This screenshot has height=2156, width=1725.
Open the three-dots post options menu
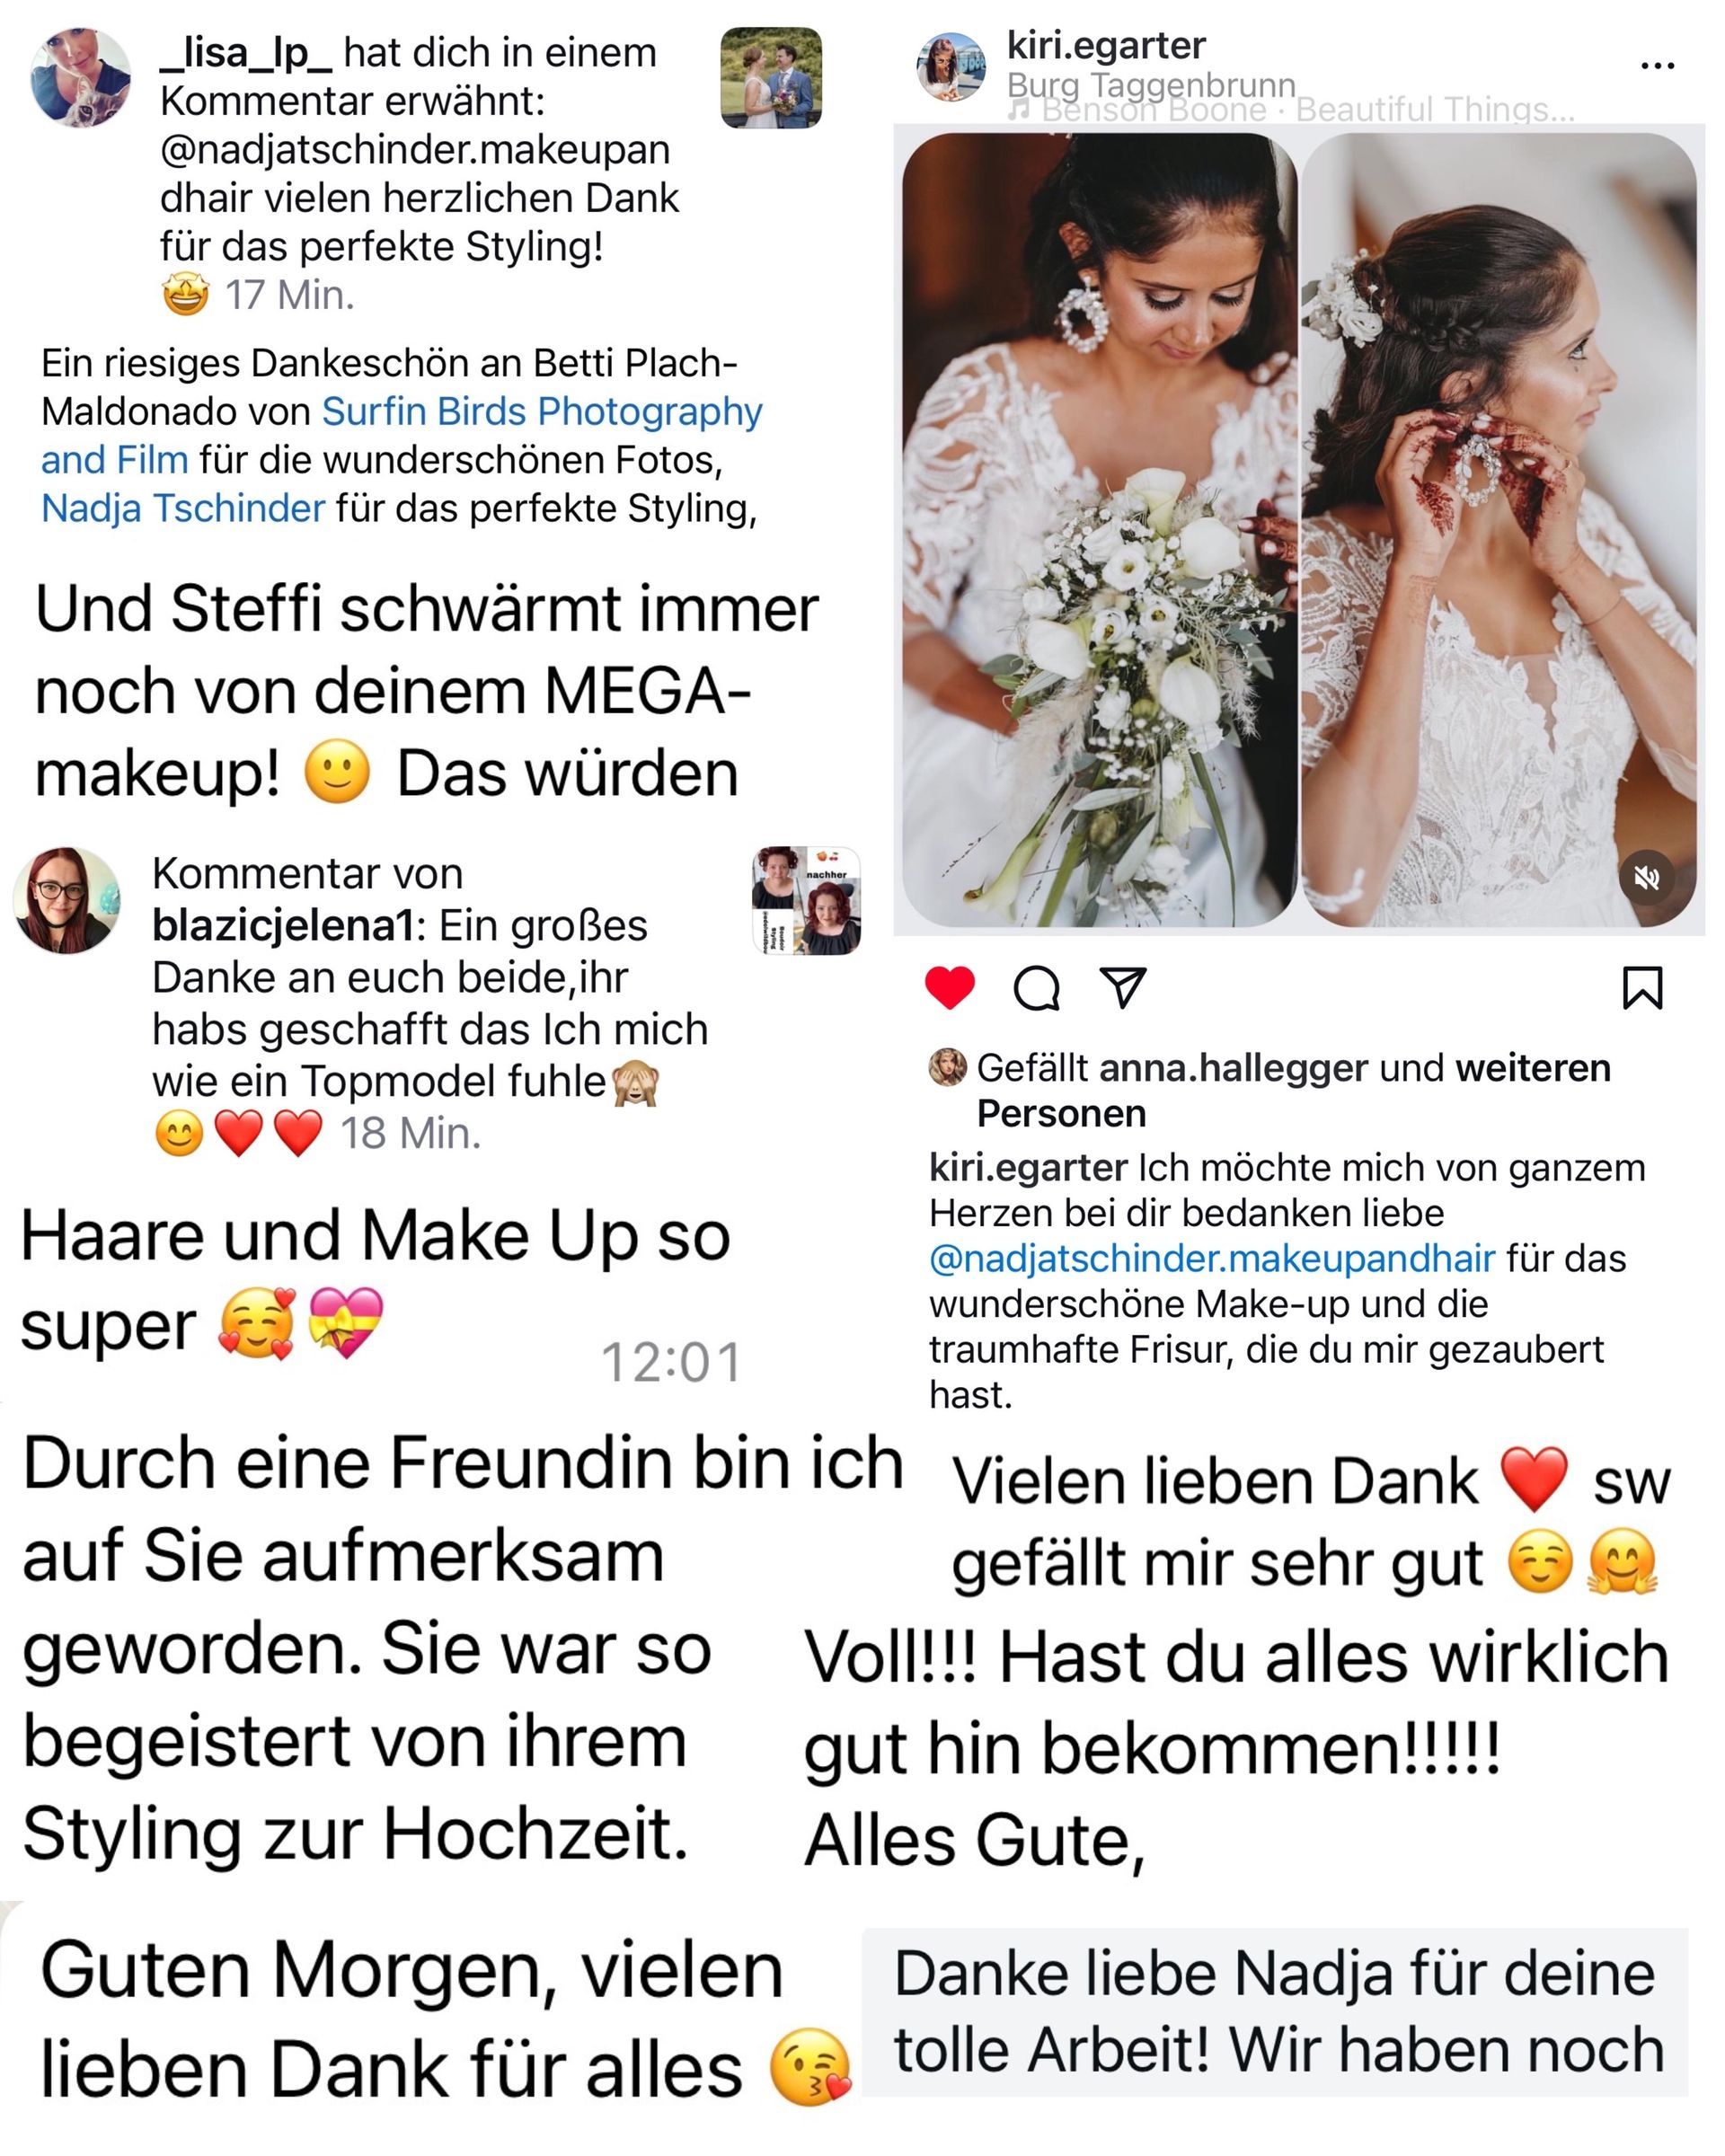click(x=1657, y=66)
